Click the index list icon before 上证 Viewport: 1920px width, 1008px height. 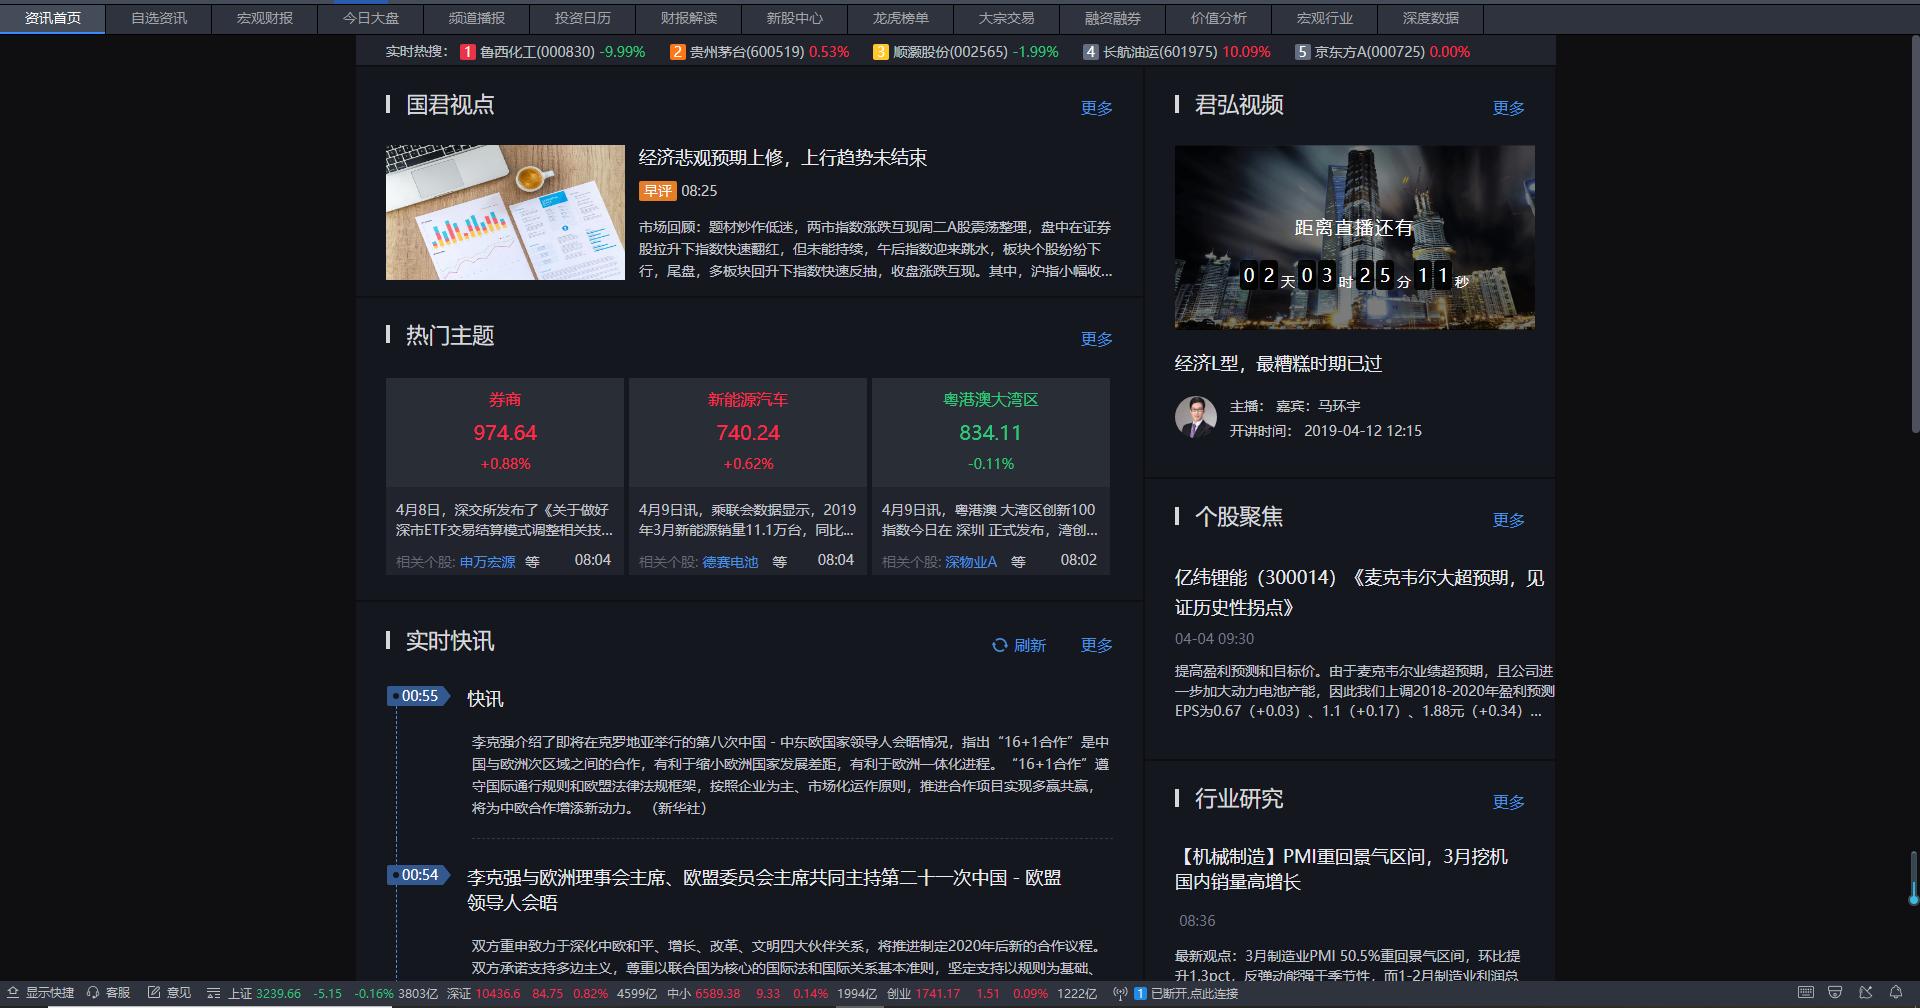click(213, 993)
